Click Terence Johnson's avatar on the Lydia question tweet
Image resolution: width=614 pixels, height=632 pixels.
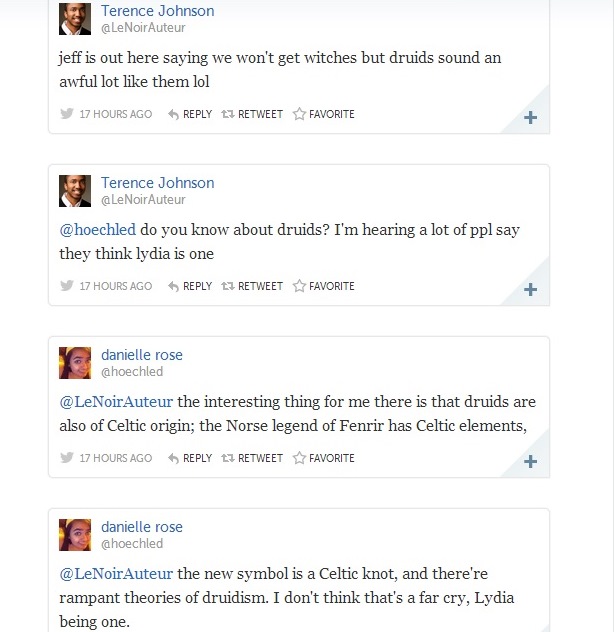[76, 191]
